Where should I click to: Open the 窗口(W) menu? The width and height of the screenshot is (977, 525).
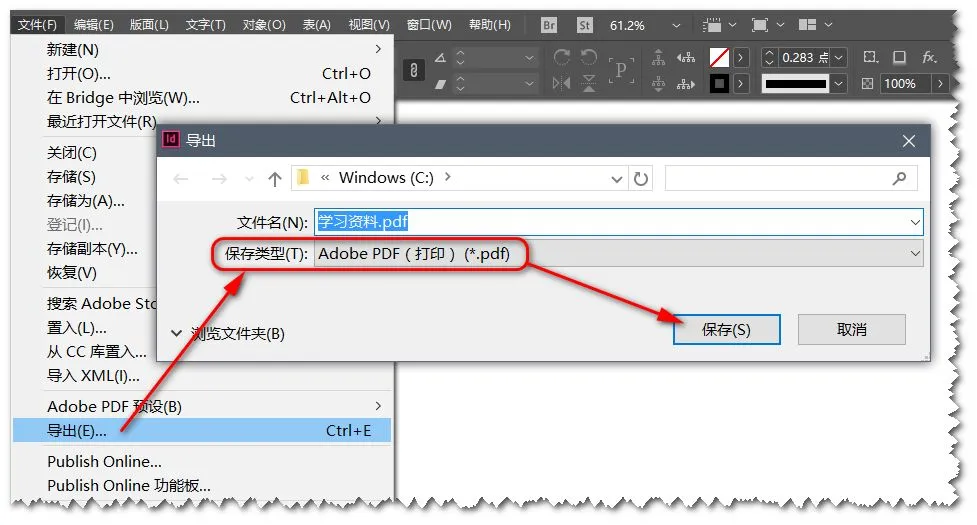[x=429, y=25]
